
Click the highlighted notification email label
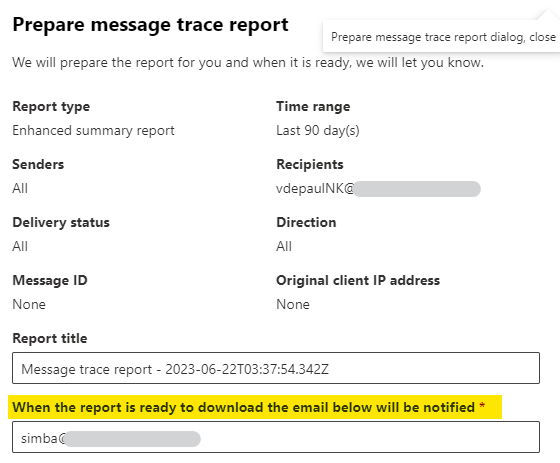(249, 407)
